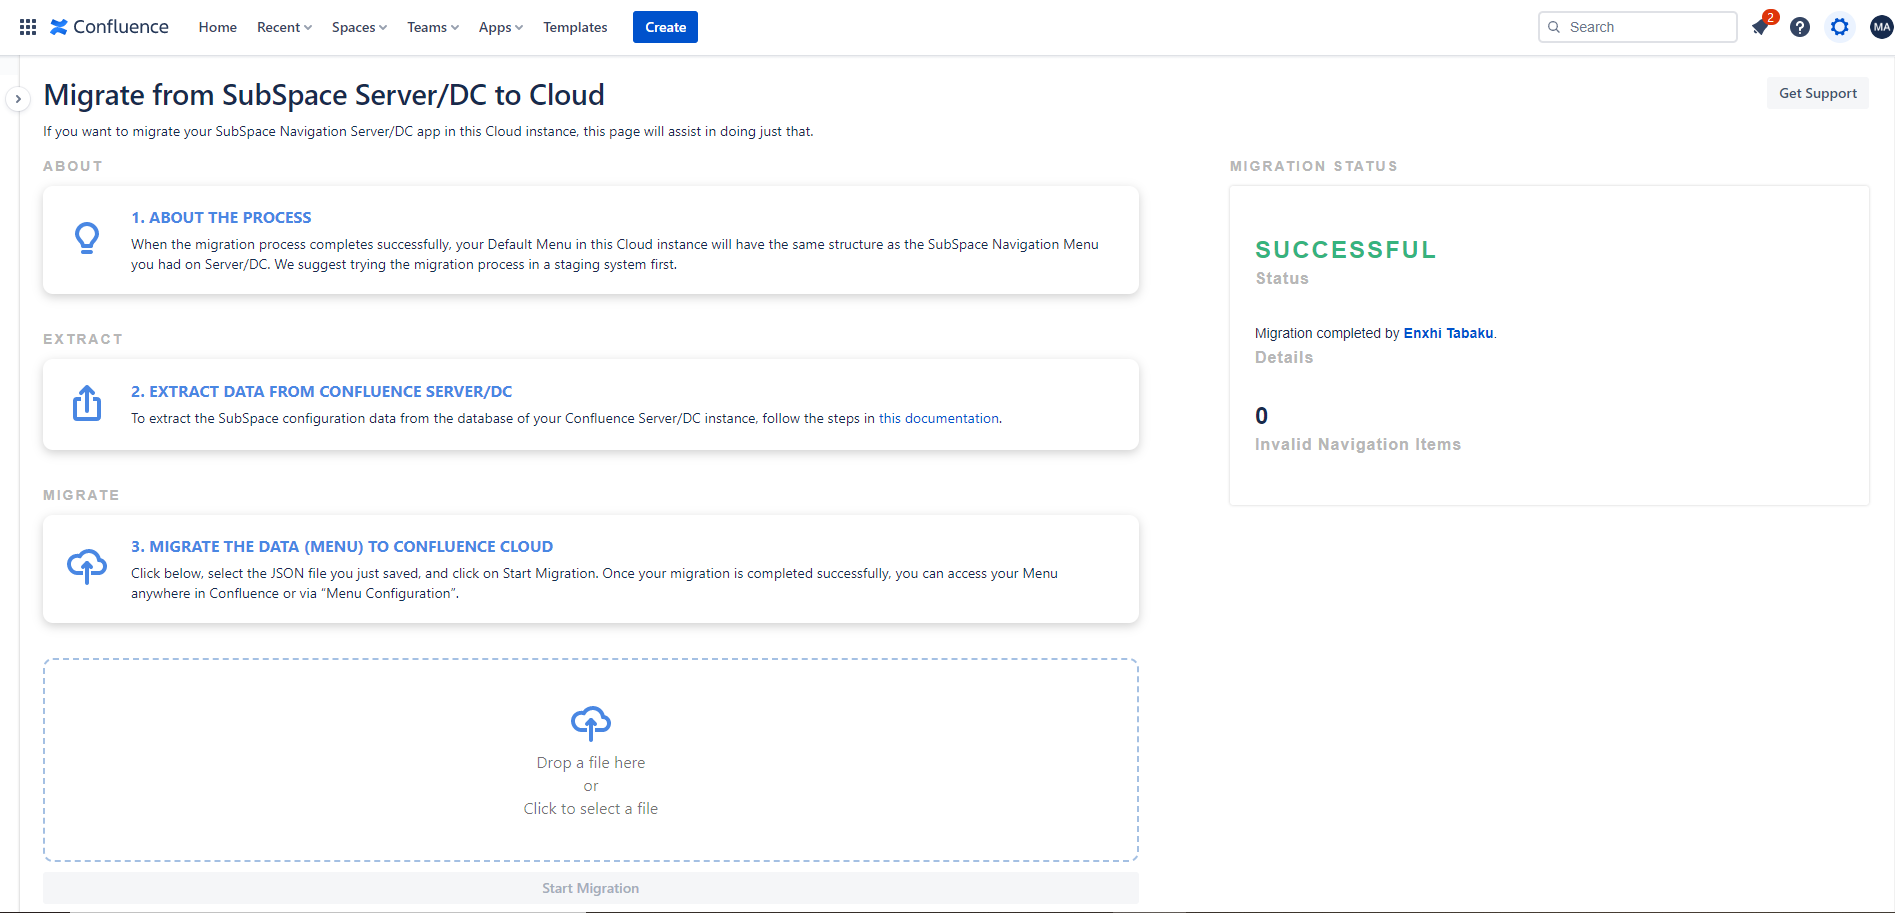Open the notifications bell icon
The width and height of the screenshot is (1895, 913).
1760,27
